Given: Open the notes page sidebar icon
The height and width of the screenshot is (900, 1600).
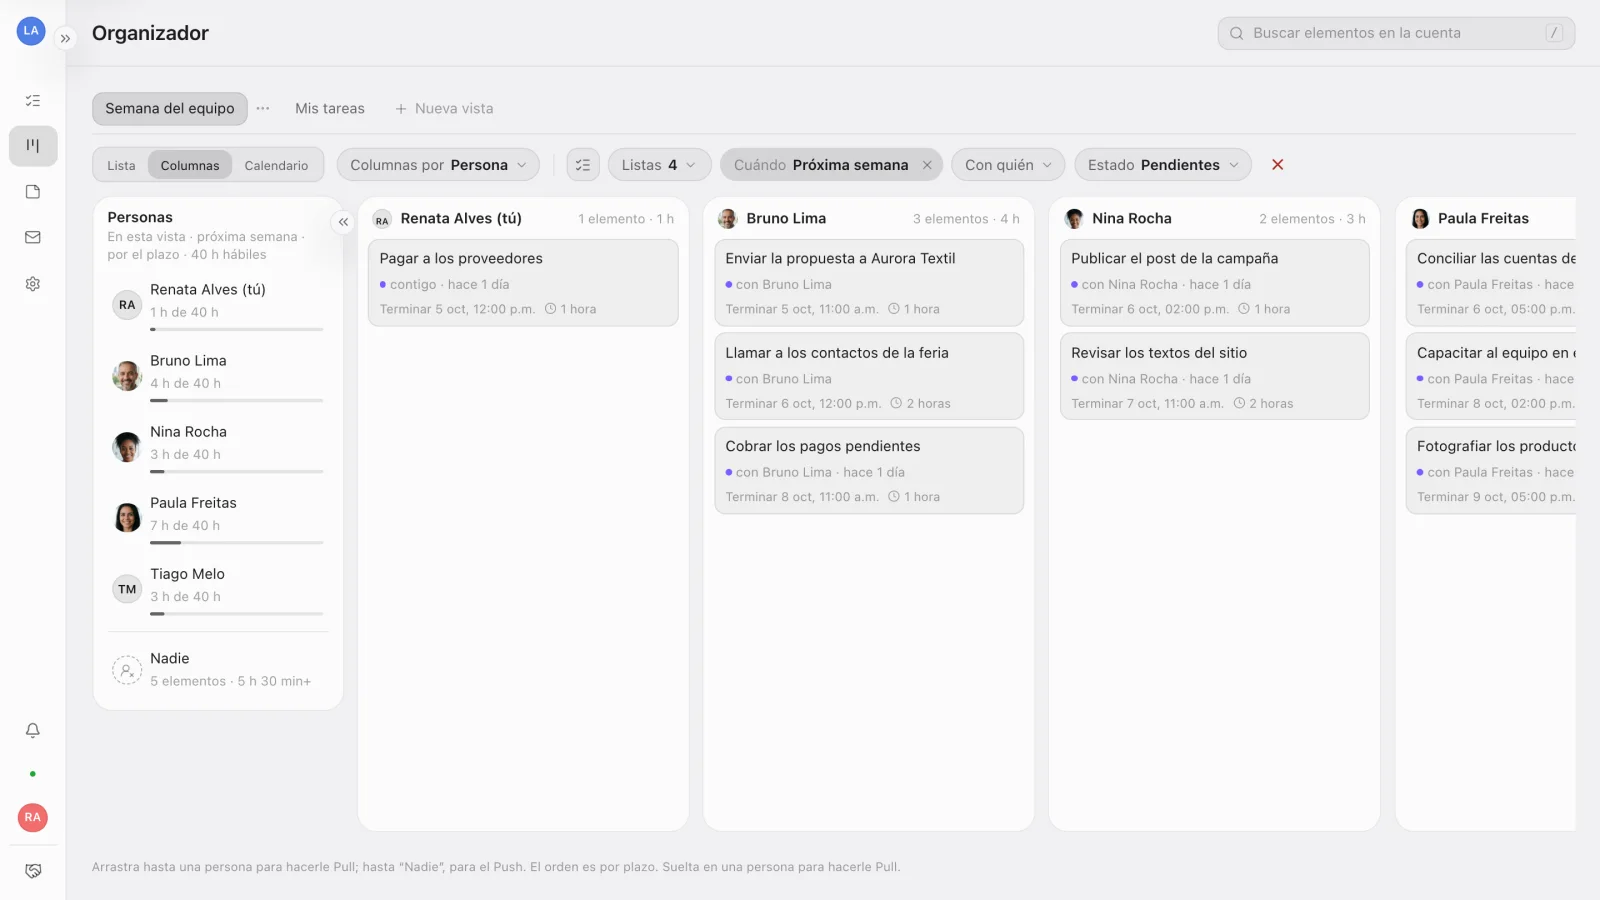Looking at the screenshot, I should point(33,192).
